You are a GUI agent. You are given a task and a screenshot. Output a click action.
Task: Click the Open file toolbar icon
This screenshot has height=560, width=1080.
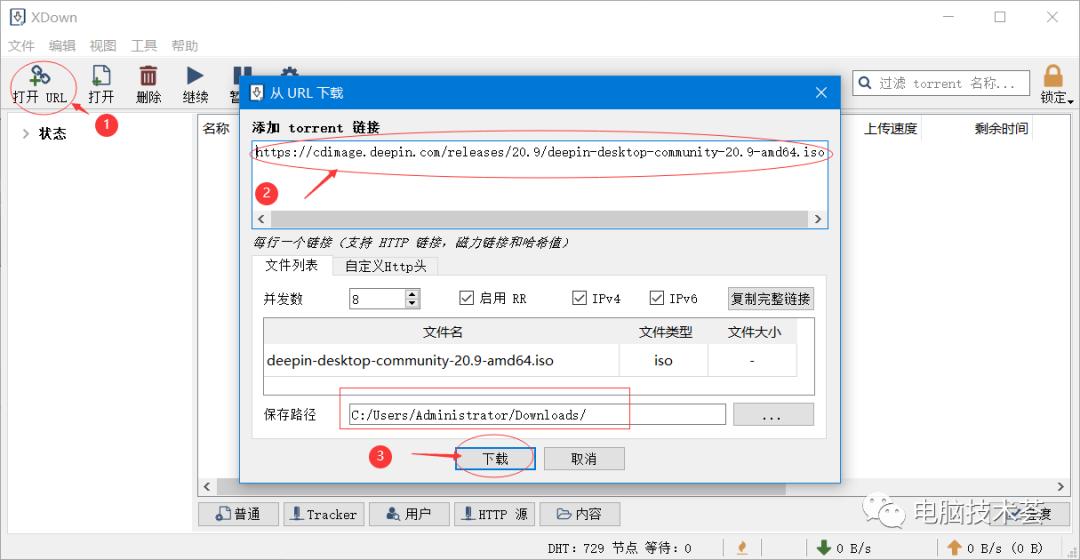(101, 76)
